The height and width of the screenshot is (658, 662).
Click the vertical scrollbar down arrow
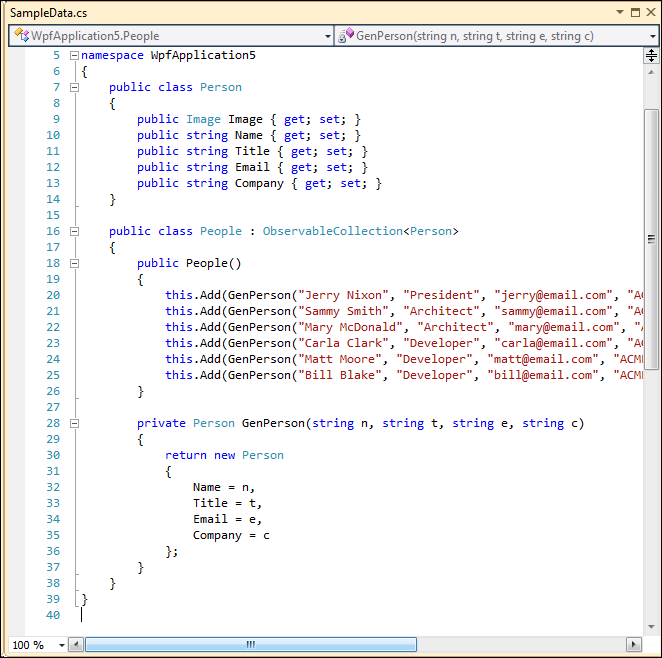click(x=651, y=625)
